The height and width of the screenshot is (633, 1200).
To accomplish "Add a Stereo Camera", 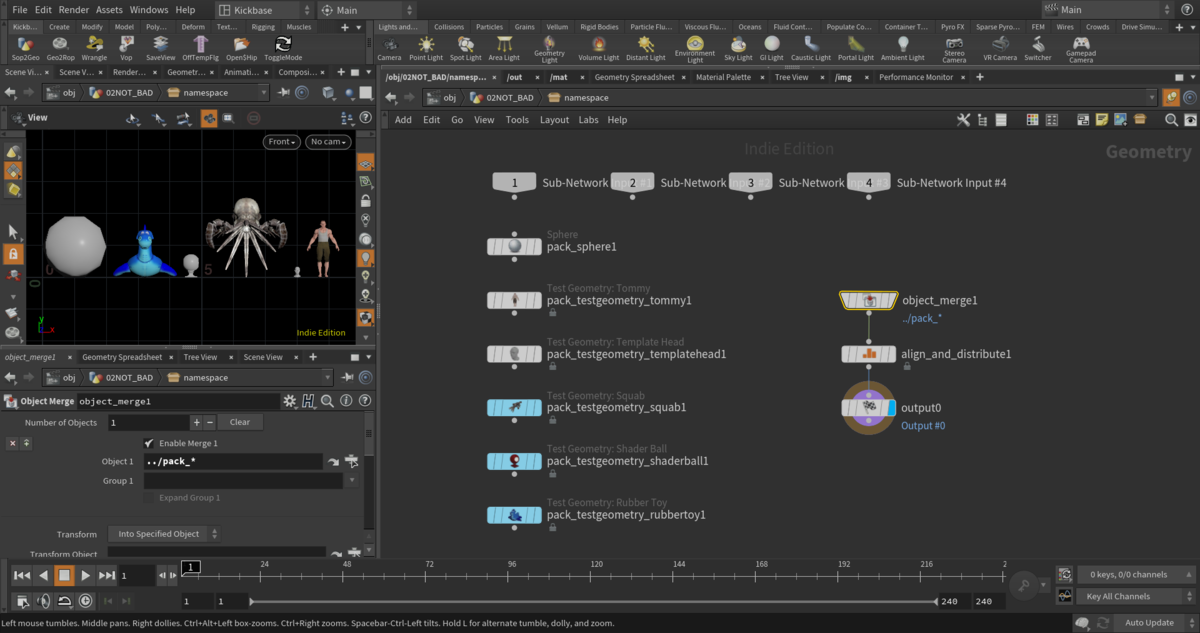I will point(954,50).
